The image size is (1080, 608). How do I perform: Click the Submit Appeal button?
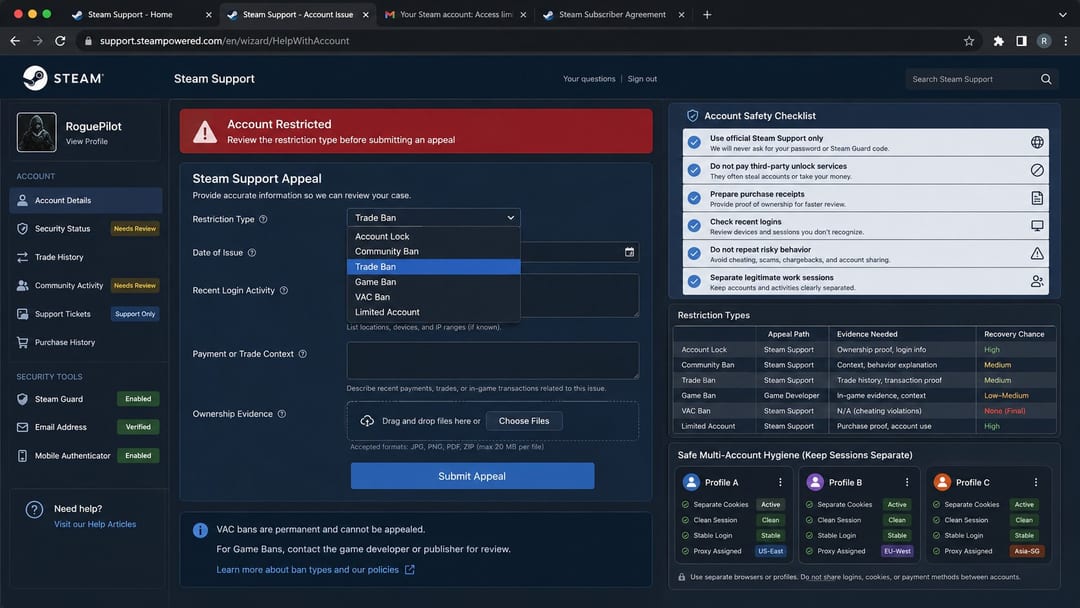(472, 476)
